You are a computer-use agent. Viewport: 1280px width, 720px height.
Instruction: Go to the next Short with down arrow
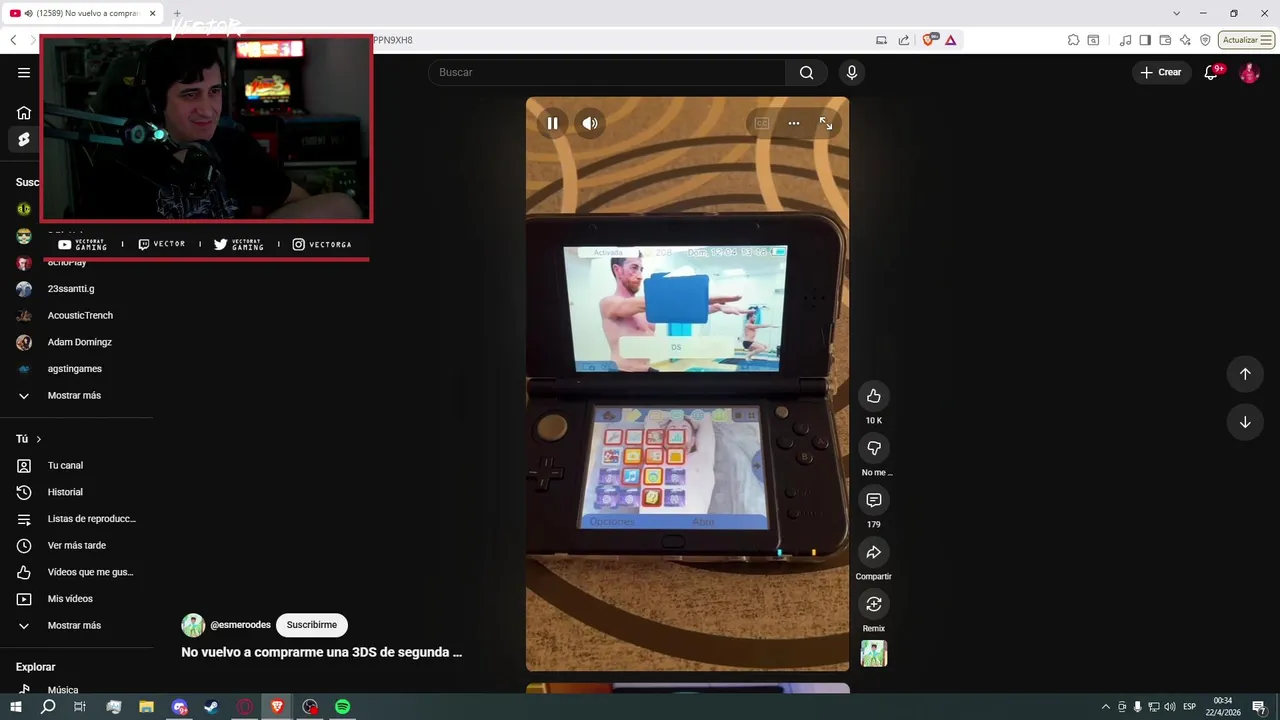(x=1245, y=422)
